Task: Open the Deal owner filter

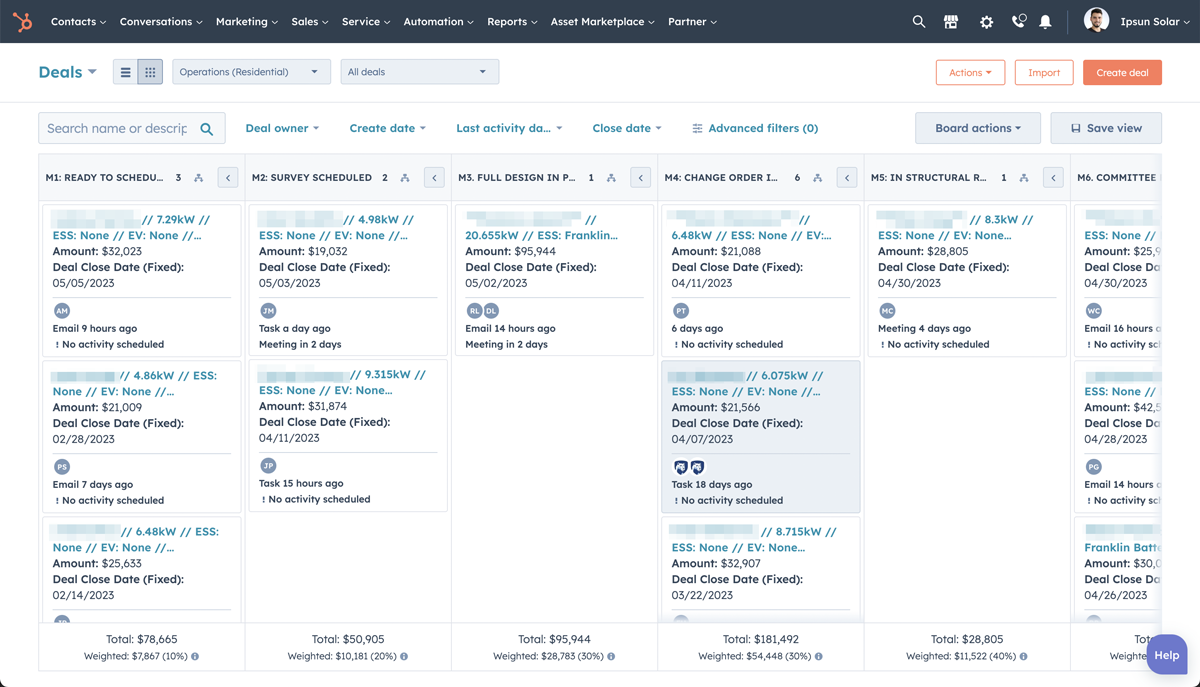Action: pos(282,128)
